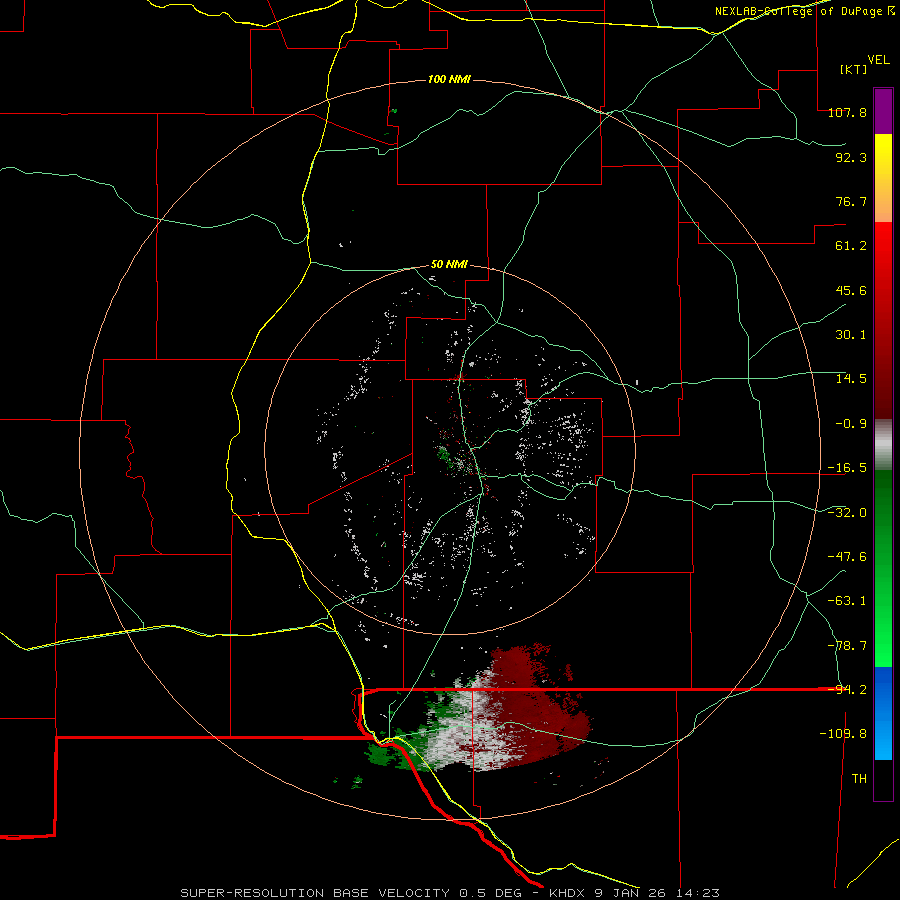Image resolution: width=900 pixels, height=900 pixels.
Task: Click the Super-Resolution Base Velocity caption
Action: (450, 893)
